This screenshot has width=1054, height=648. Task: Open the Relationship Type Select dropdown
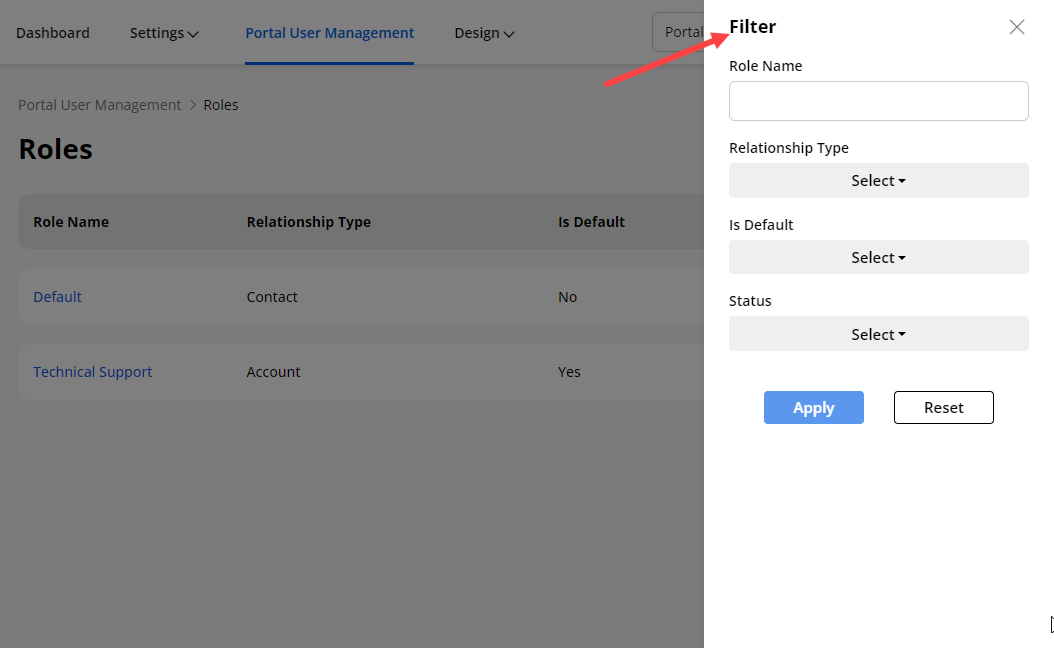point(878,181)
